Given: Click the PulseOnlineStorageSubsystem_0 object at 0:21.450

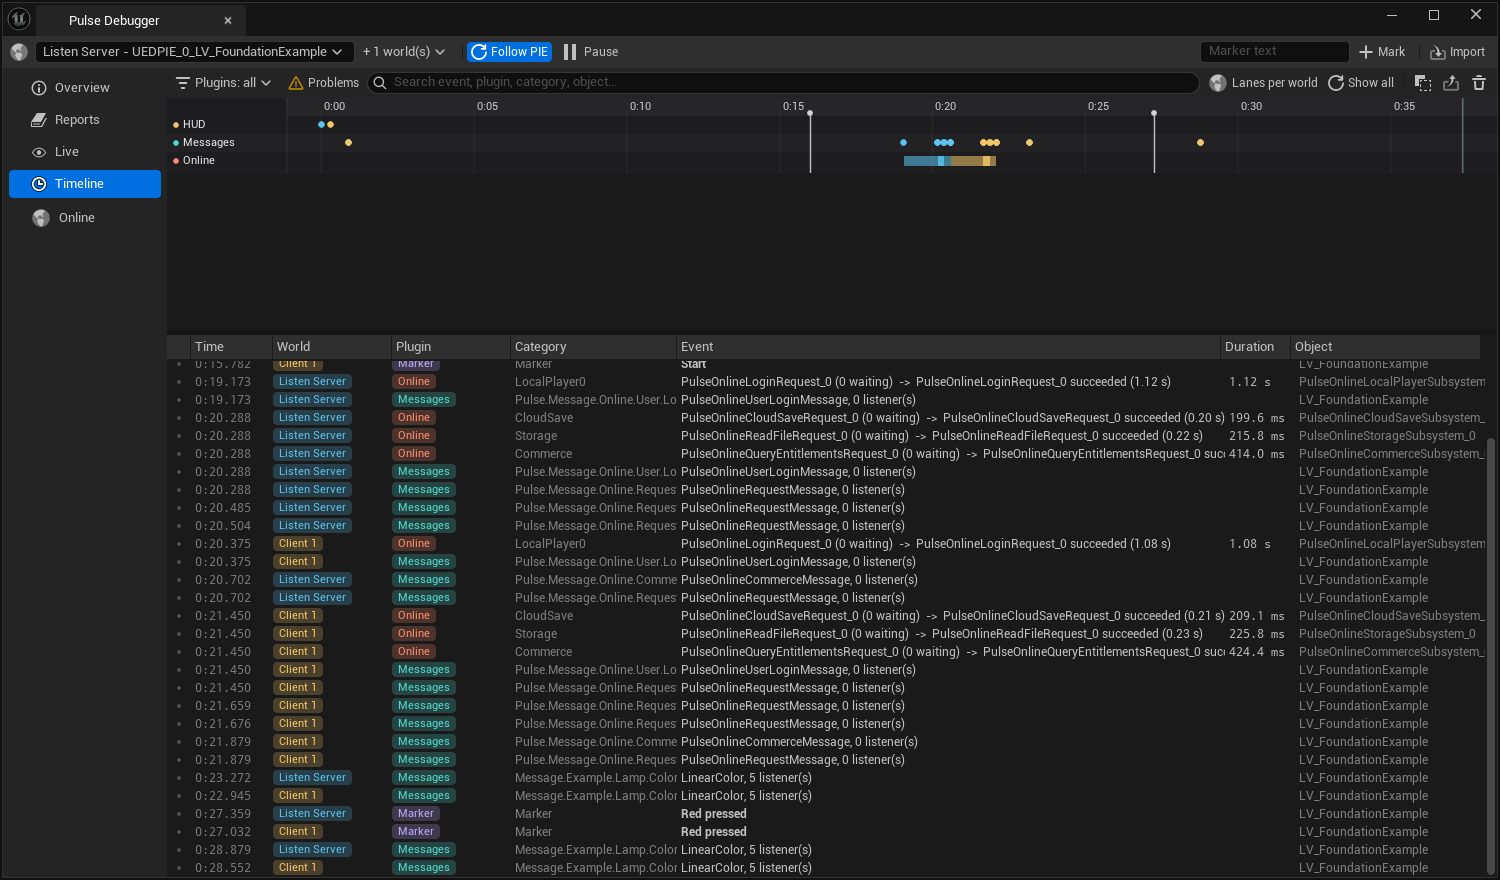Looking at the screenshot, I should tap(1387, 634).
